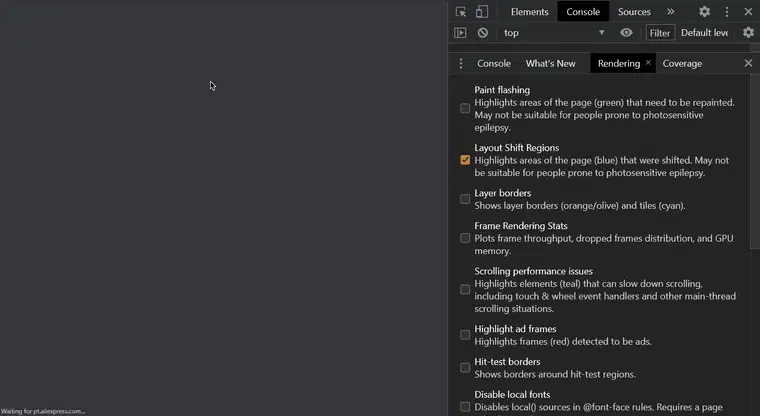Close the Rendering tab
The image size is (760, 416).
click(648, 63)
